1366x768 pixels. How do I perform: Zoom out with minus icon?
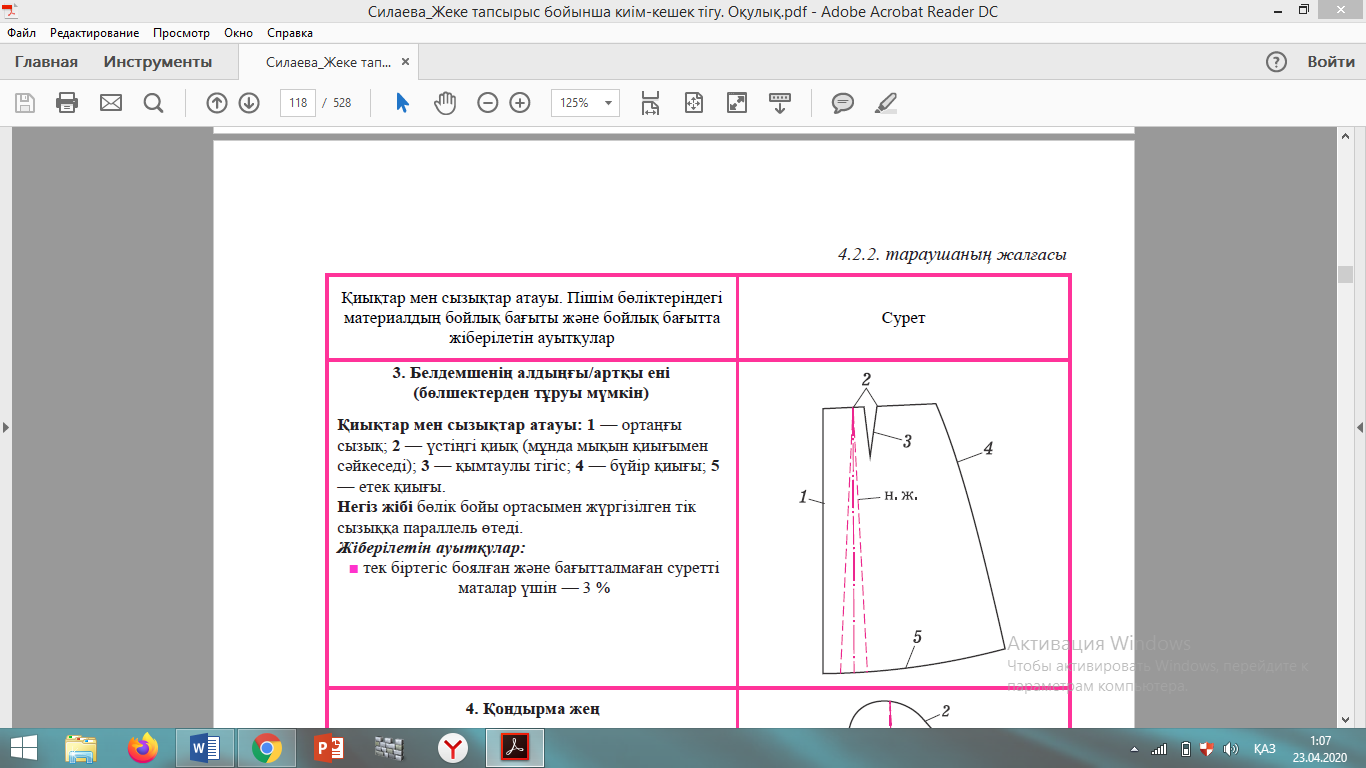[x=488, y=103]
